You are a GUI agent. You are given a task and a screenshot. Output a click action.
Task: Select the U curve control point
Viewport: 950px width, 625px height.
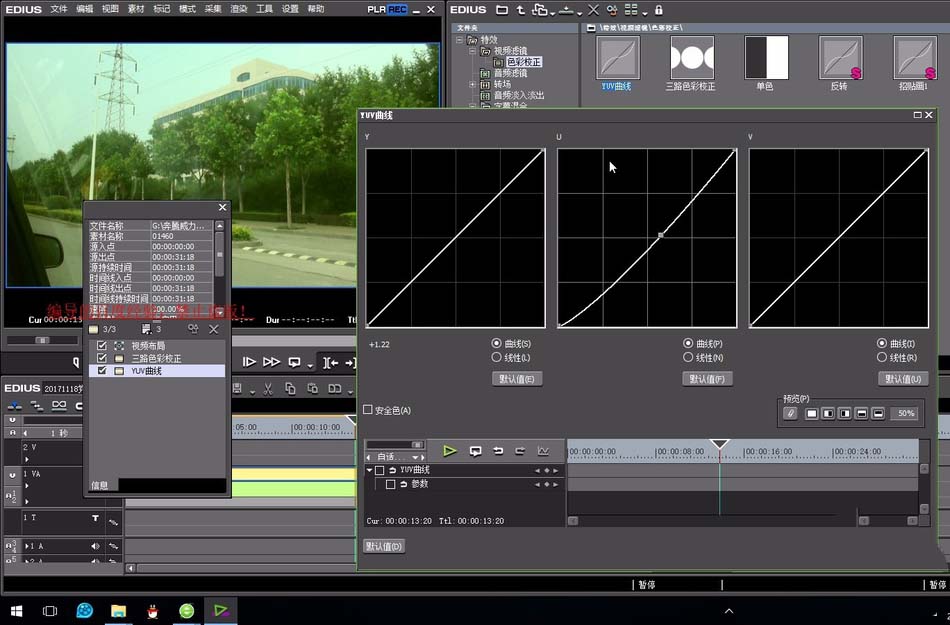point(660,235)
